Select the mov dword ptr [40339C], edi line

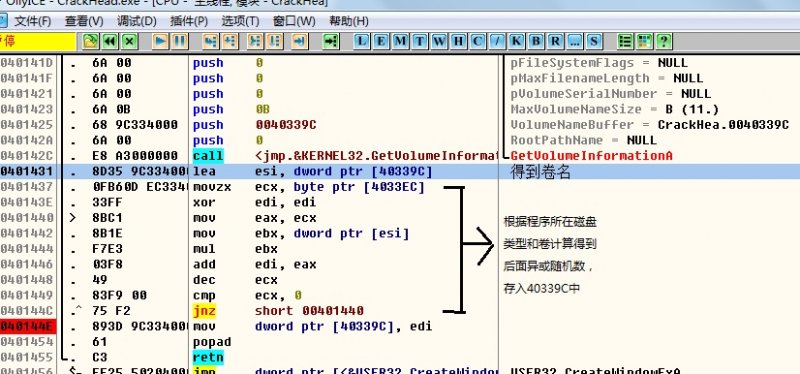coord(312,327)
